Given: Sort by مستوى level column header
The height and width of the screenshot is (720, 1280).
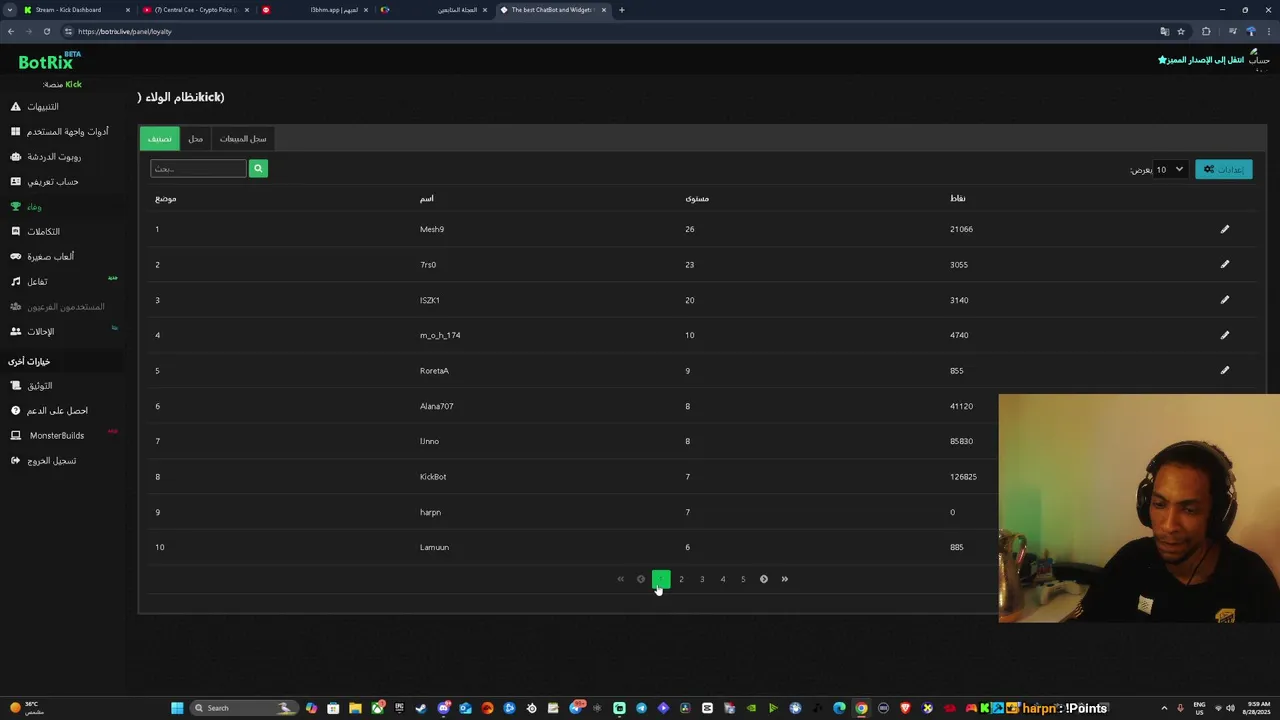Looking at the screenshot, I should click(x=697, y=198).
